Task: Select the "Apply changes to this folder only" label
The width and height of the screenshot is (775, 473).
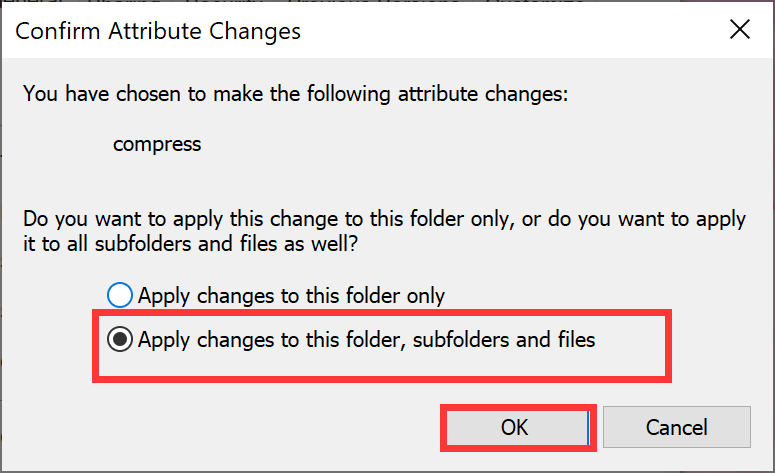Action: [x=291, y=296]
